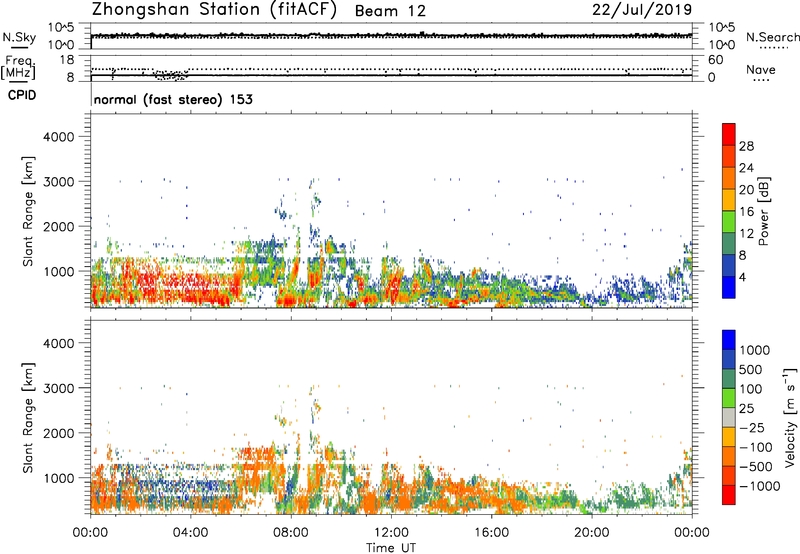This screenshot has width=800, height=554.
Task: Click the "25" velocity color bar value
Action: pos(746,409)
